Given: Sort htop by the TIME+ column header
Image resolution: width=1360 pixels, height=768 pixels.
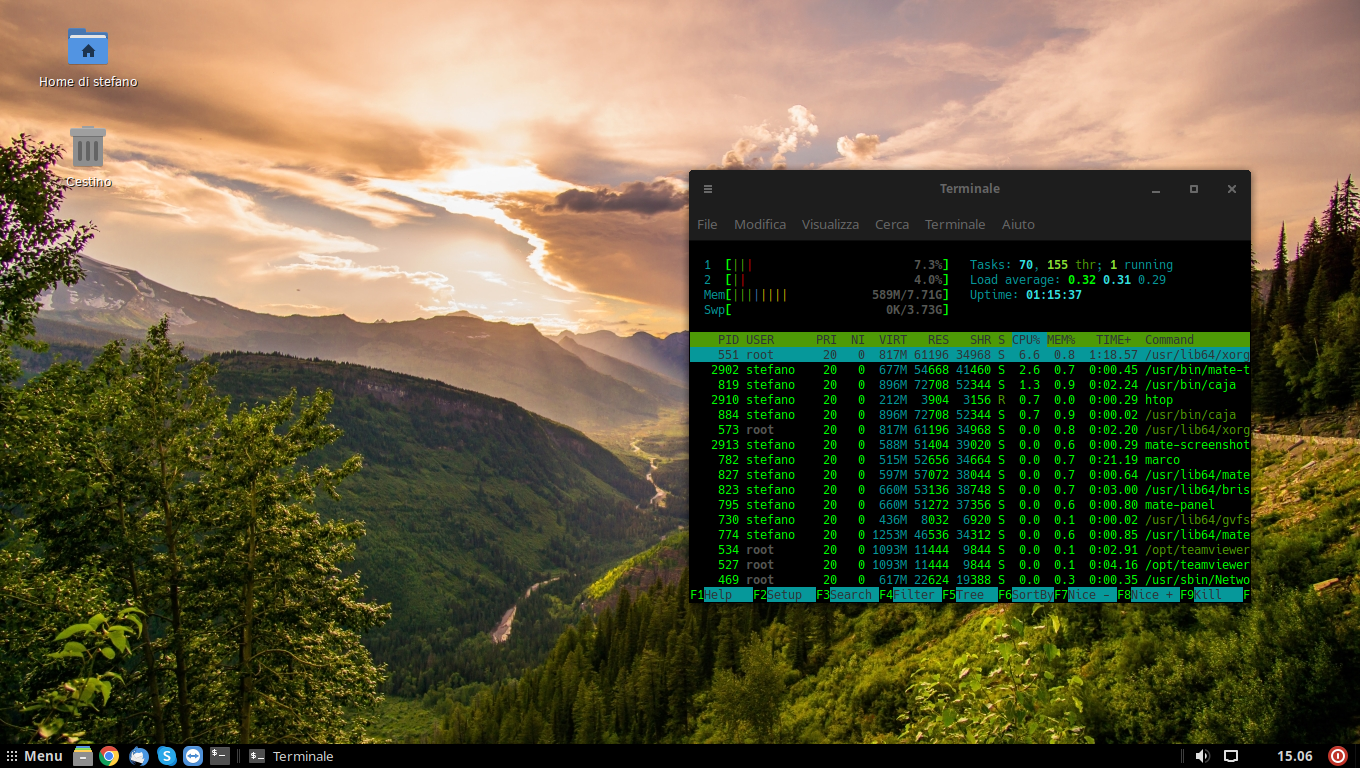Looking at the screenshot, I should [1113, 340].
